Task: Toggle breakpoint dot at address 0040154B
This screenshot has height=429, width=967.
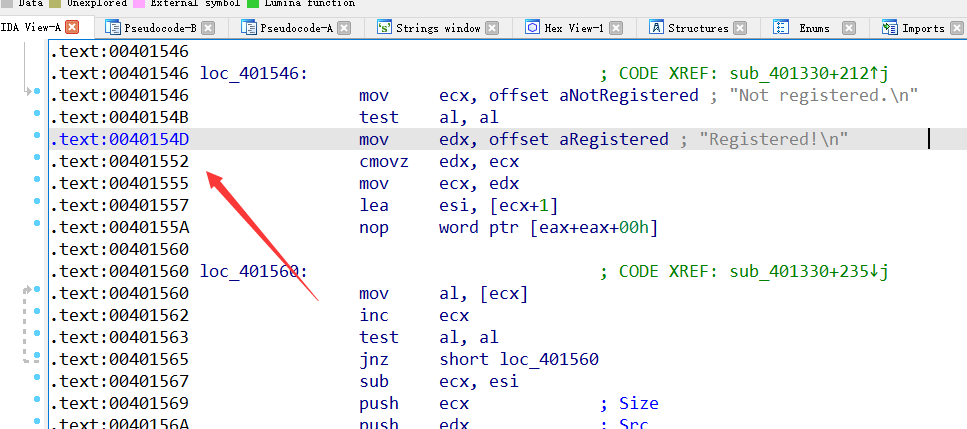Action: [x=37, y=113]
